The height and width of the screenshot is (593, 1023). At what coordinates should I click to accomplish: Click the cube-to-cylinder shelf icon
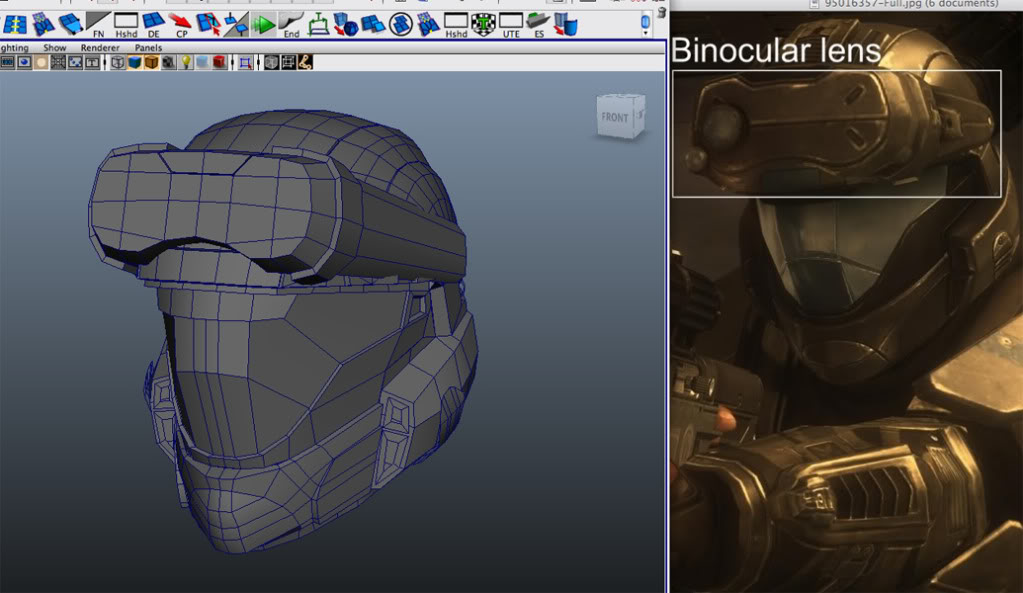coord(566,25)
